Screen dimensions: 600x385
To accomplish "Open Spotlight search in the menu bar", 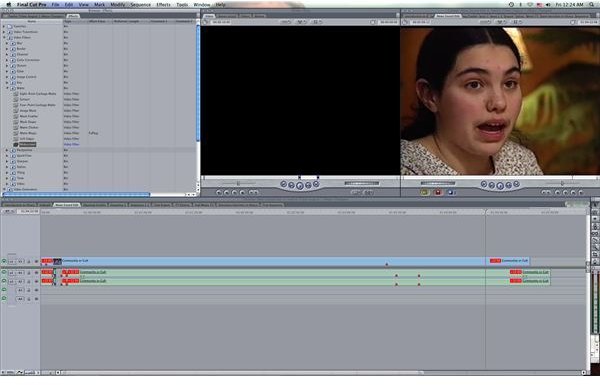I will [592, 5].
